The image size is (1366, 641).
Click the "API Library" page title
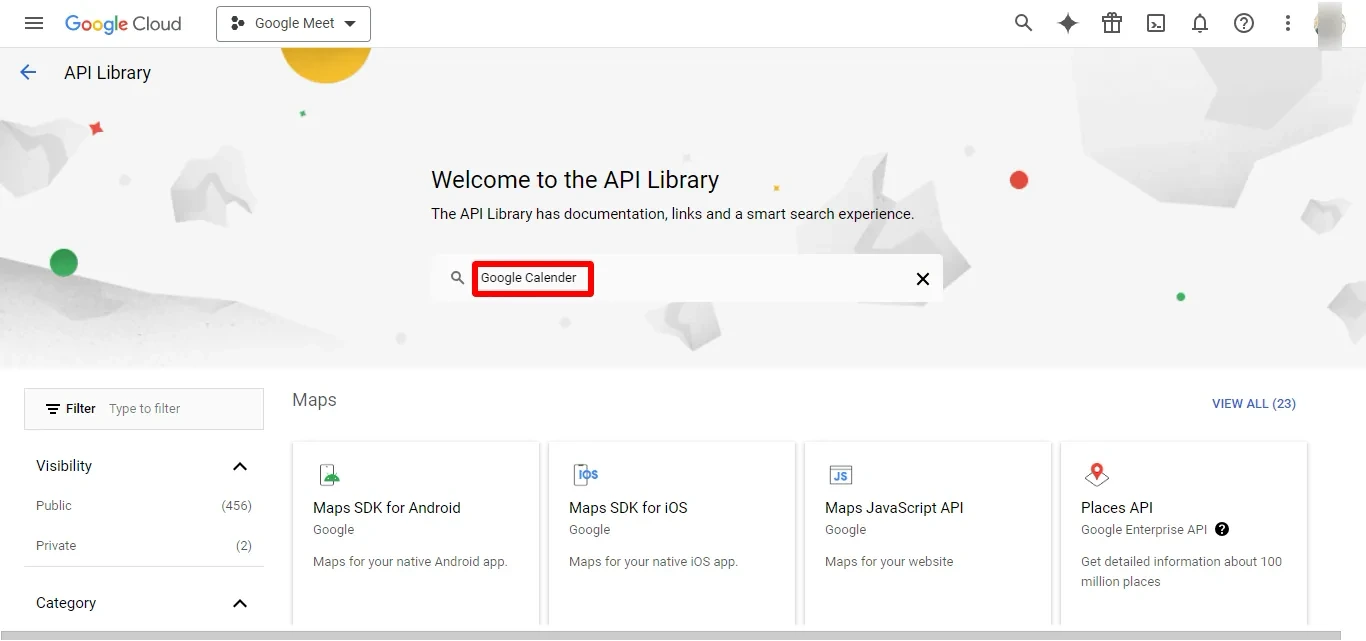[107, 73]
